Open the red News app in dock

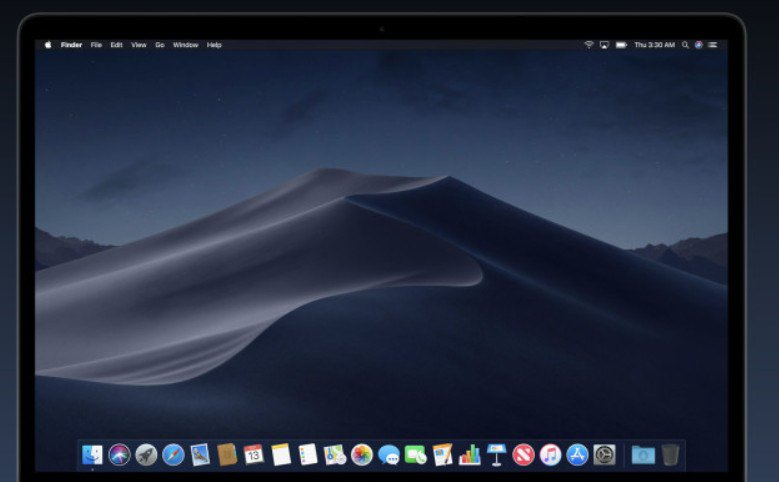[523, 455]
